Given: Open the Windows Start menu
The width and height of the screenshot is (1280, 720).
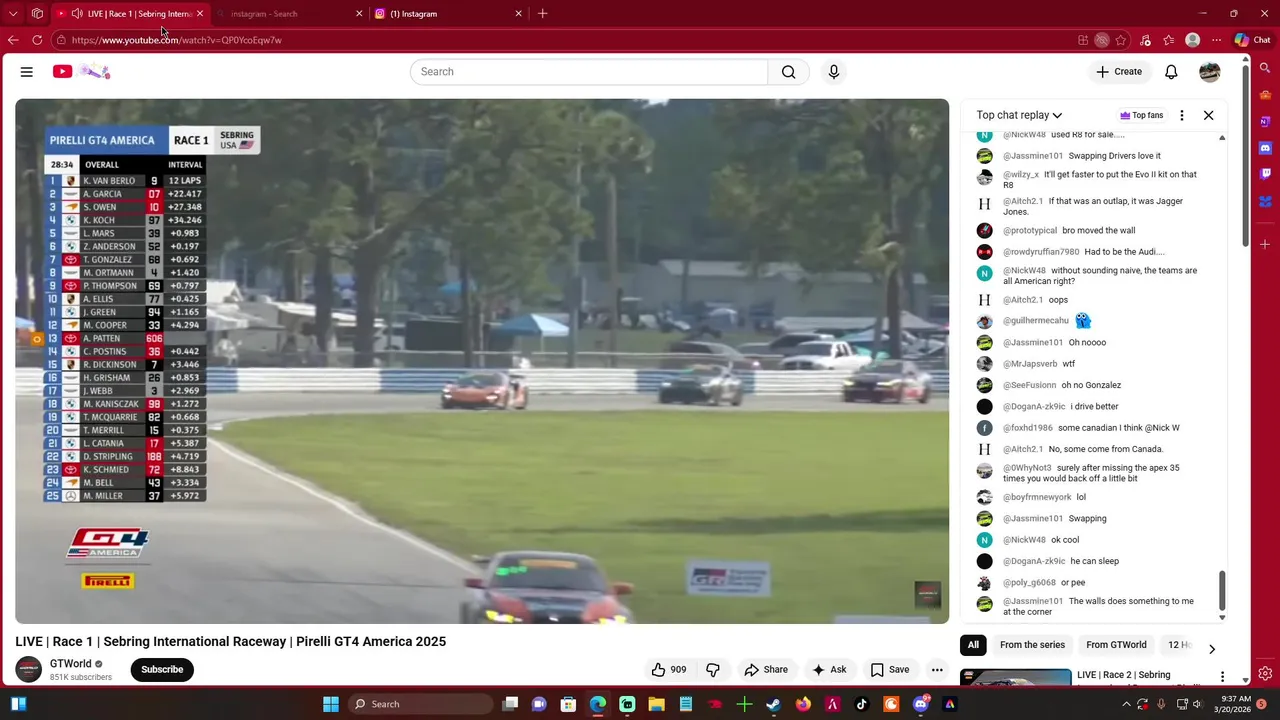Looking at the screenshot, I should 331,704.
